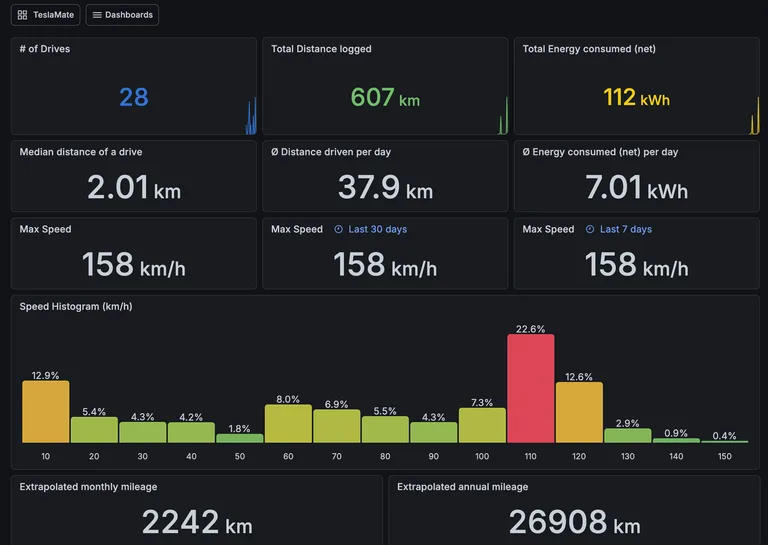Viewport: 768px width, 545px height.
Task: Click the 130 km/h histogram bar
Action: click(627, 436)
